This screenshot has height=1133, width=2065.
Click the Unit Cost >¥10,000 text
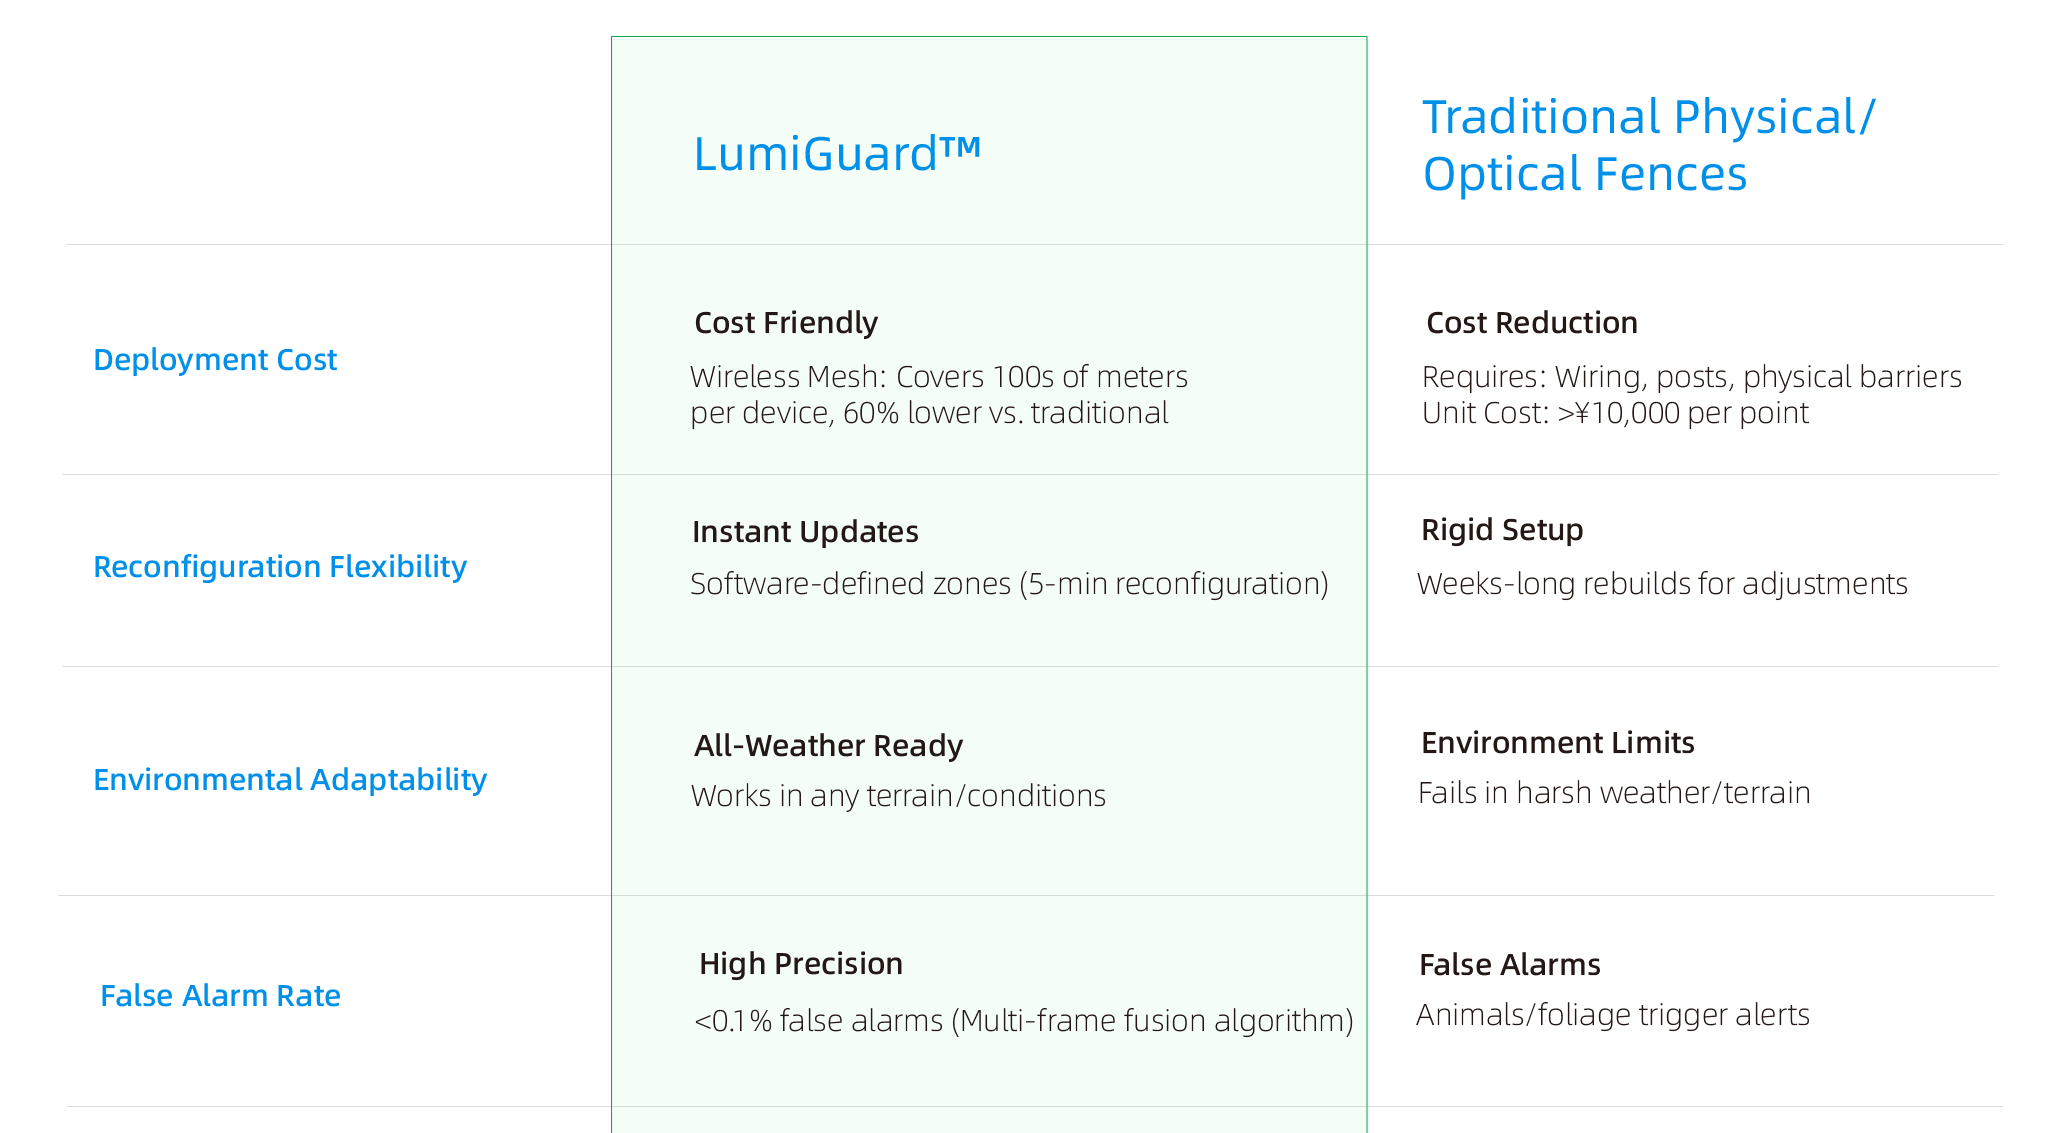point(1615,413)
